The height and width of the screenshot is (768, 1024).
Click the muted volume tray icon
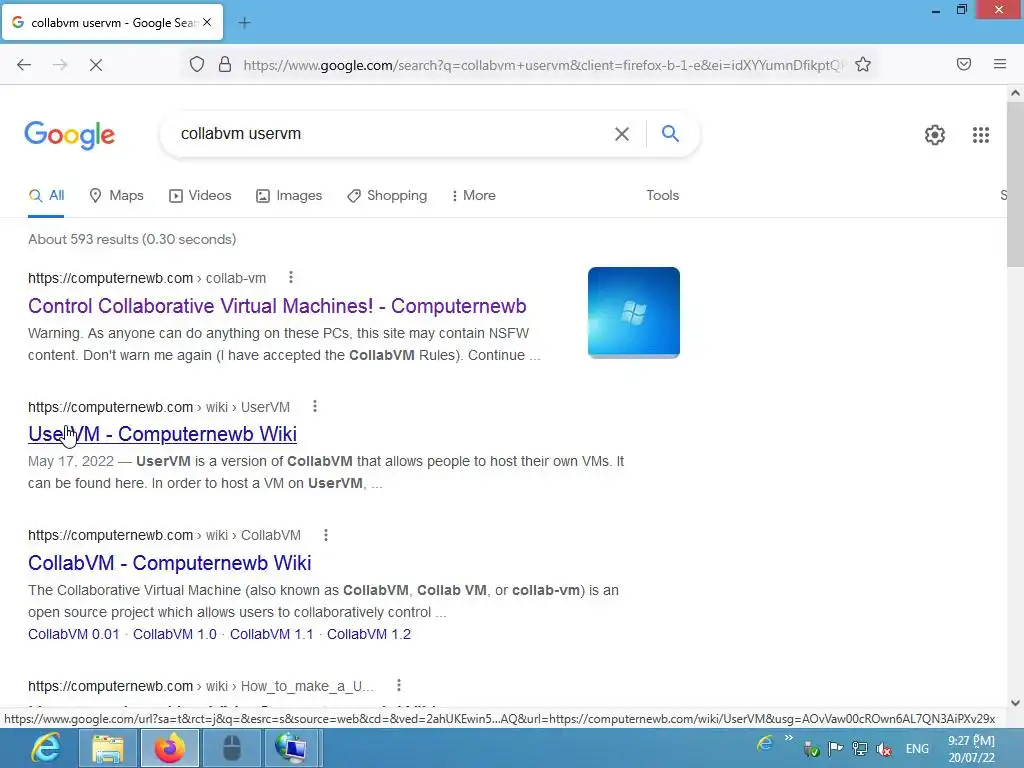(884, 749)
